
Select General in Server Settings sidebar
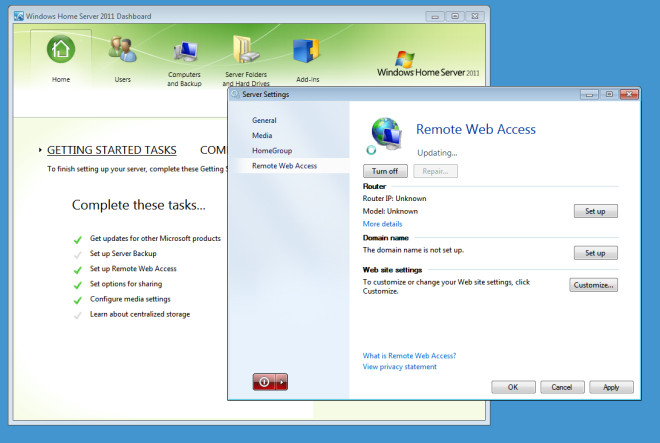264,120
